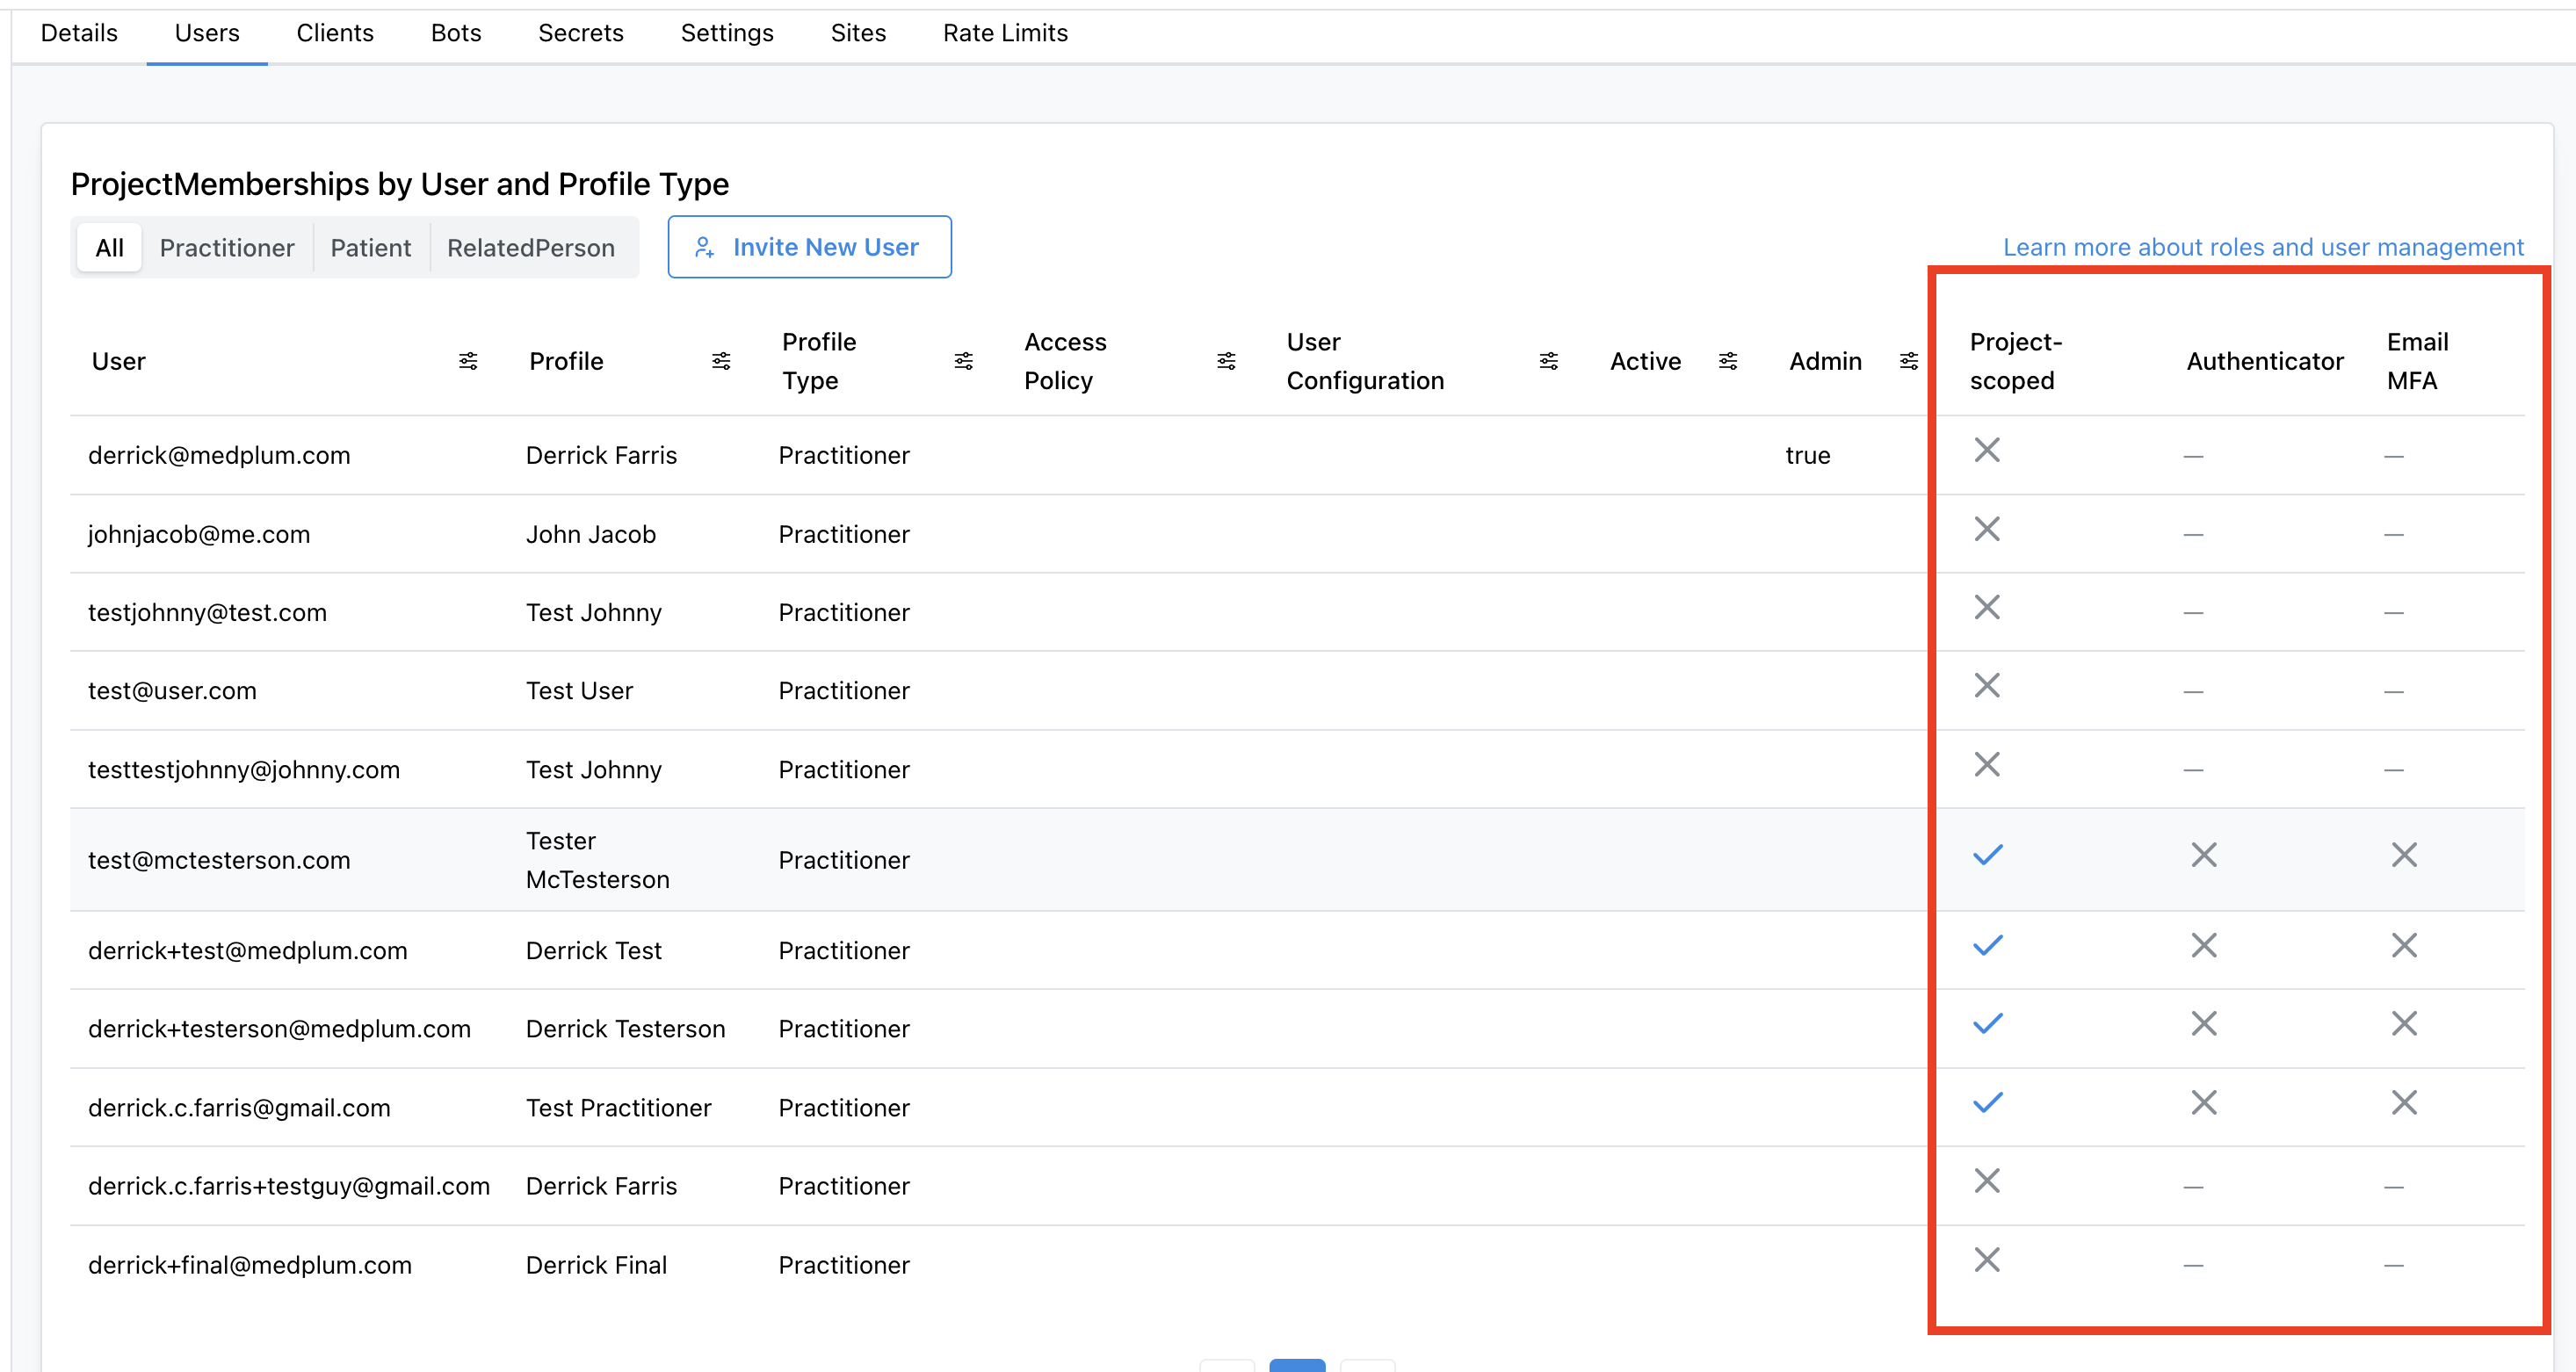2576x1372 pixels.
Task: Click the derrick.c.farris+testguy@gmail.com user cell
Action: [x=289, y=1186]
